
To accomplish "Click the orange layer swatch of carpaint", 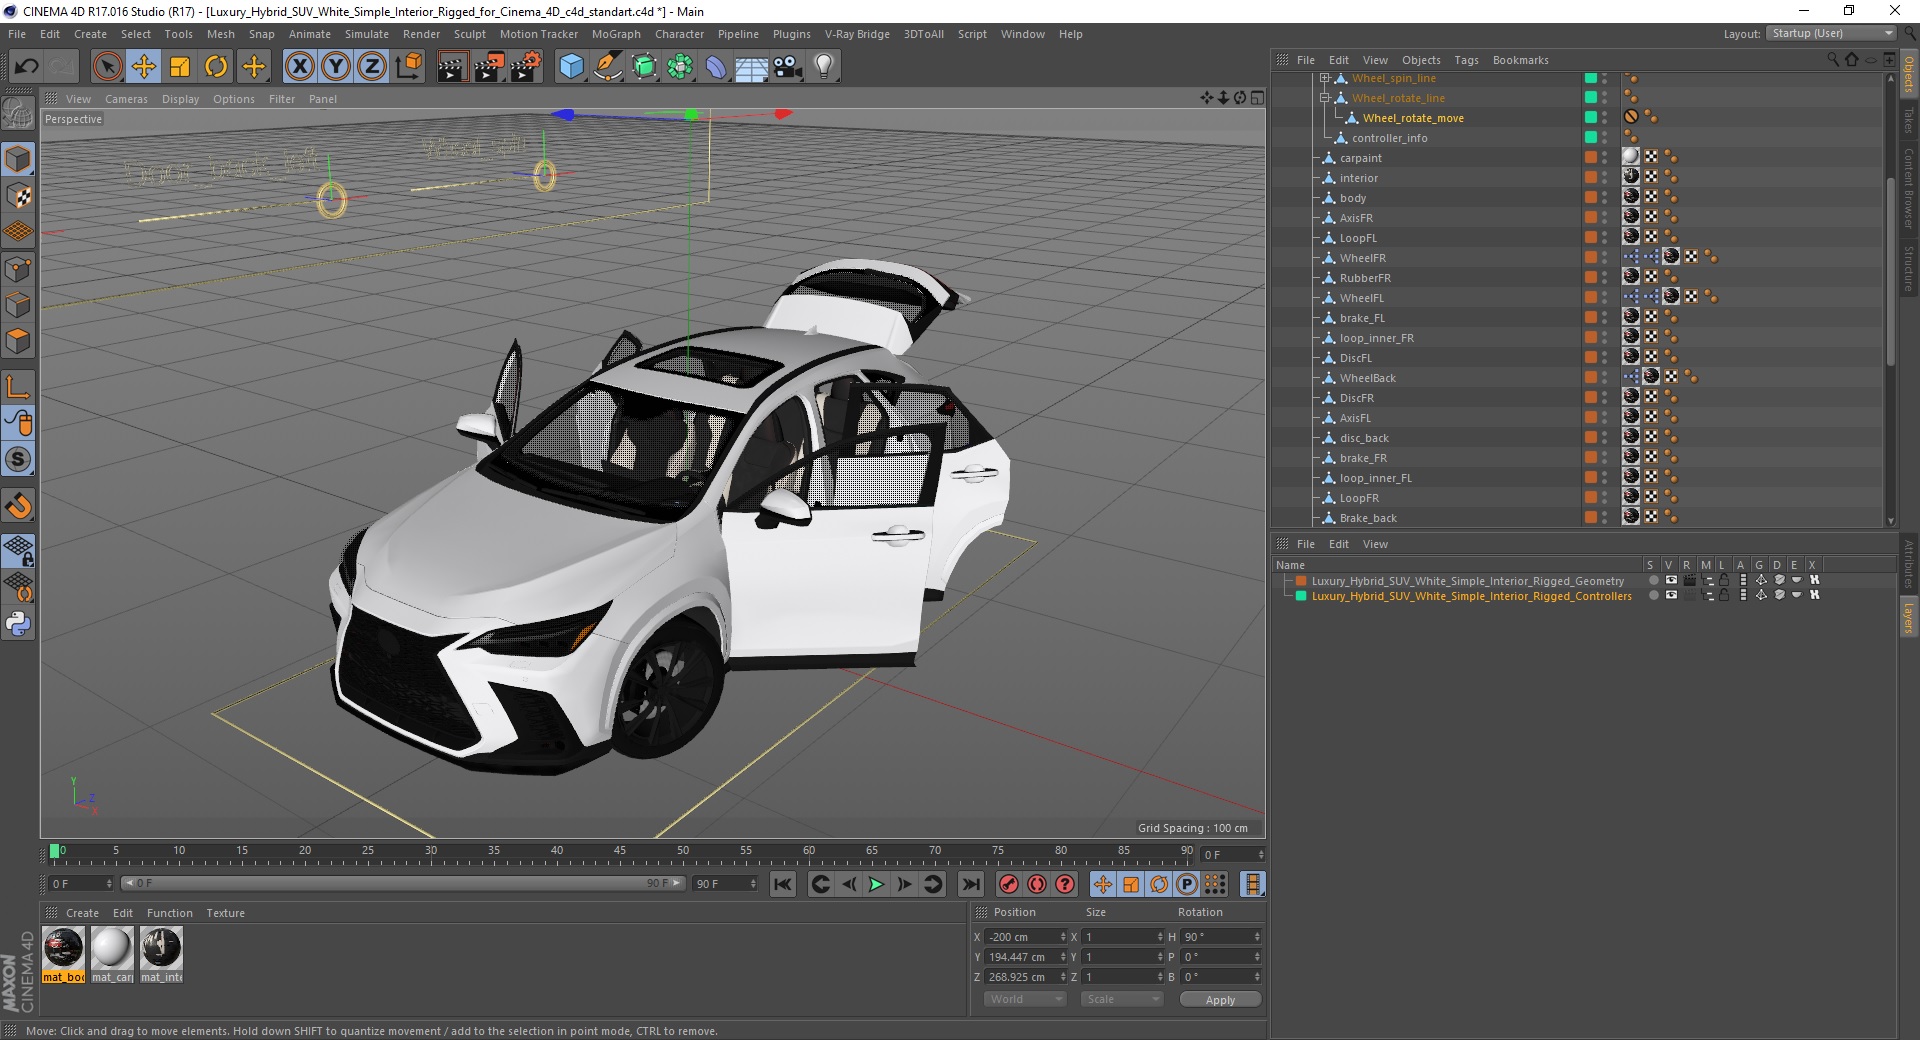I will pyautogui.click(x=1590, y=157).
